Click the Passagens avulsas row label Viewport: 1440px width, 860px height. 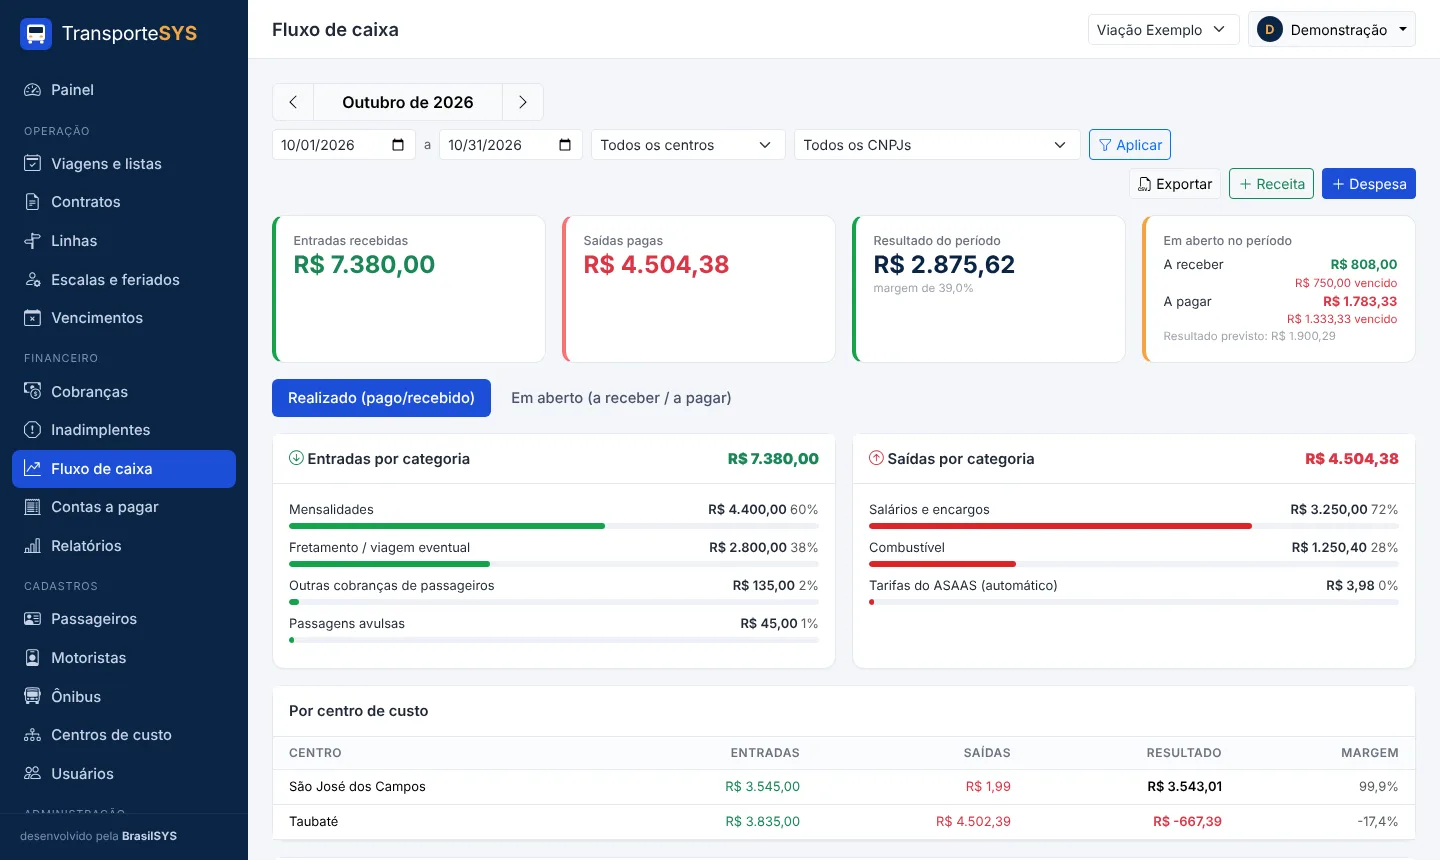pos(347,623)
